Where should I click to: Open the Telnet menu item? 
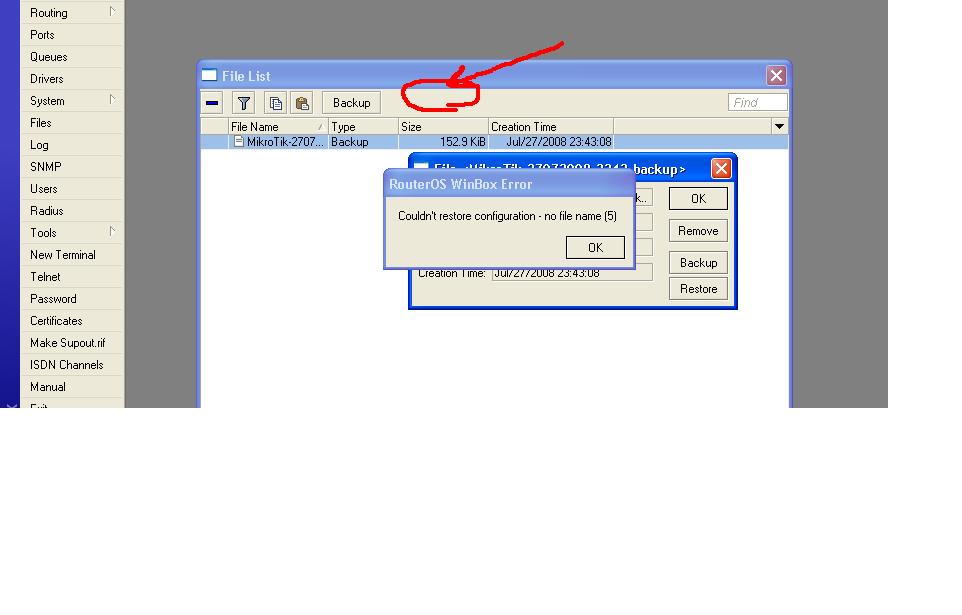click(72, 277)
